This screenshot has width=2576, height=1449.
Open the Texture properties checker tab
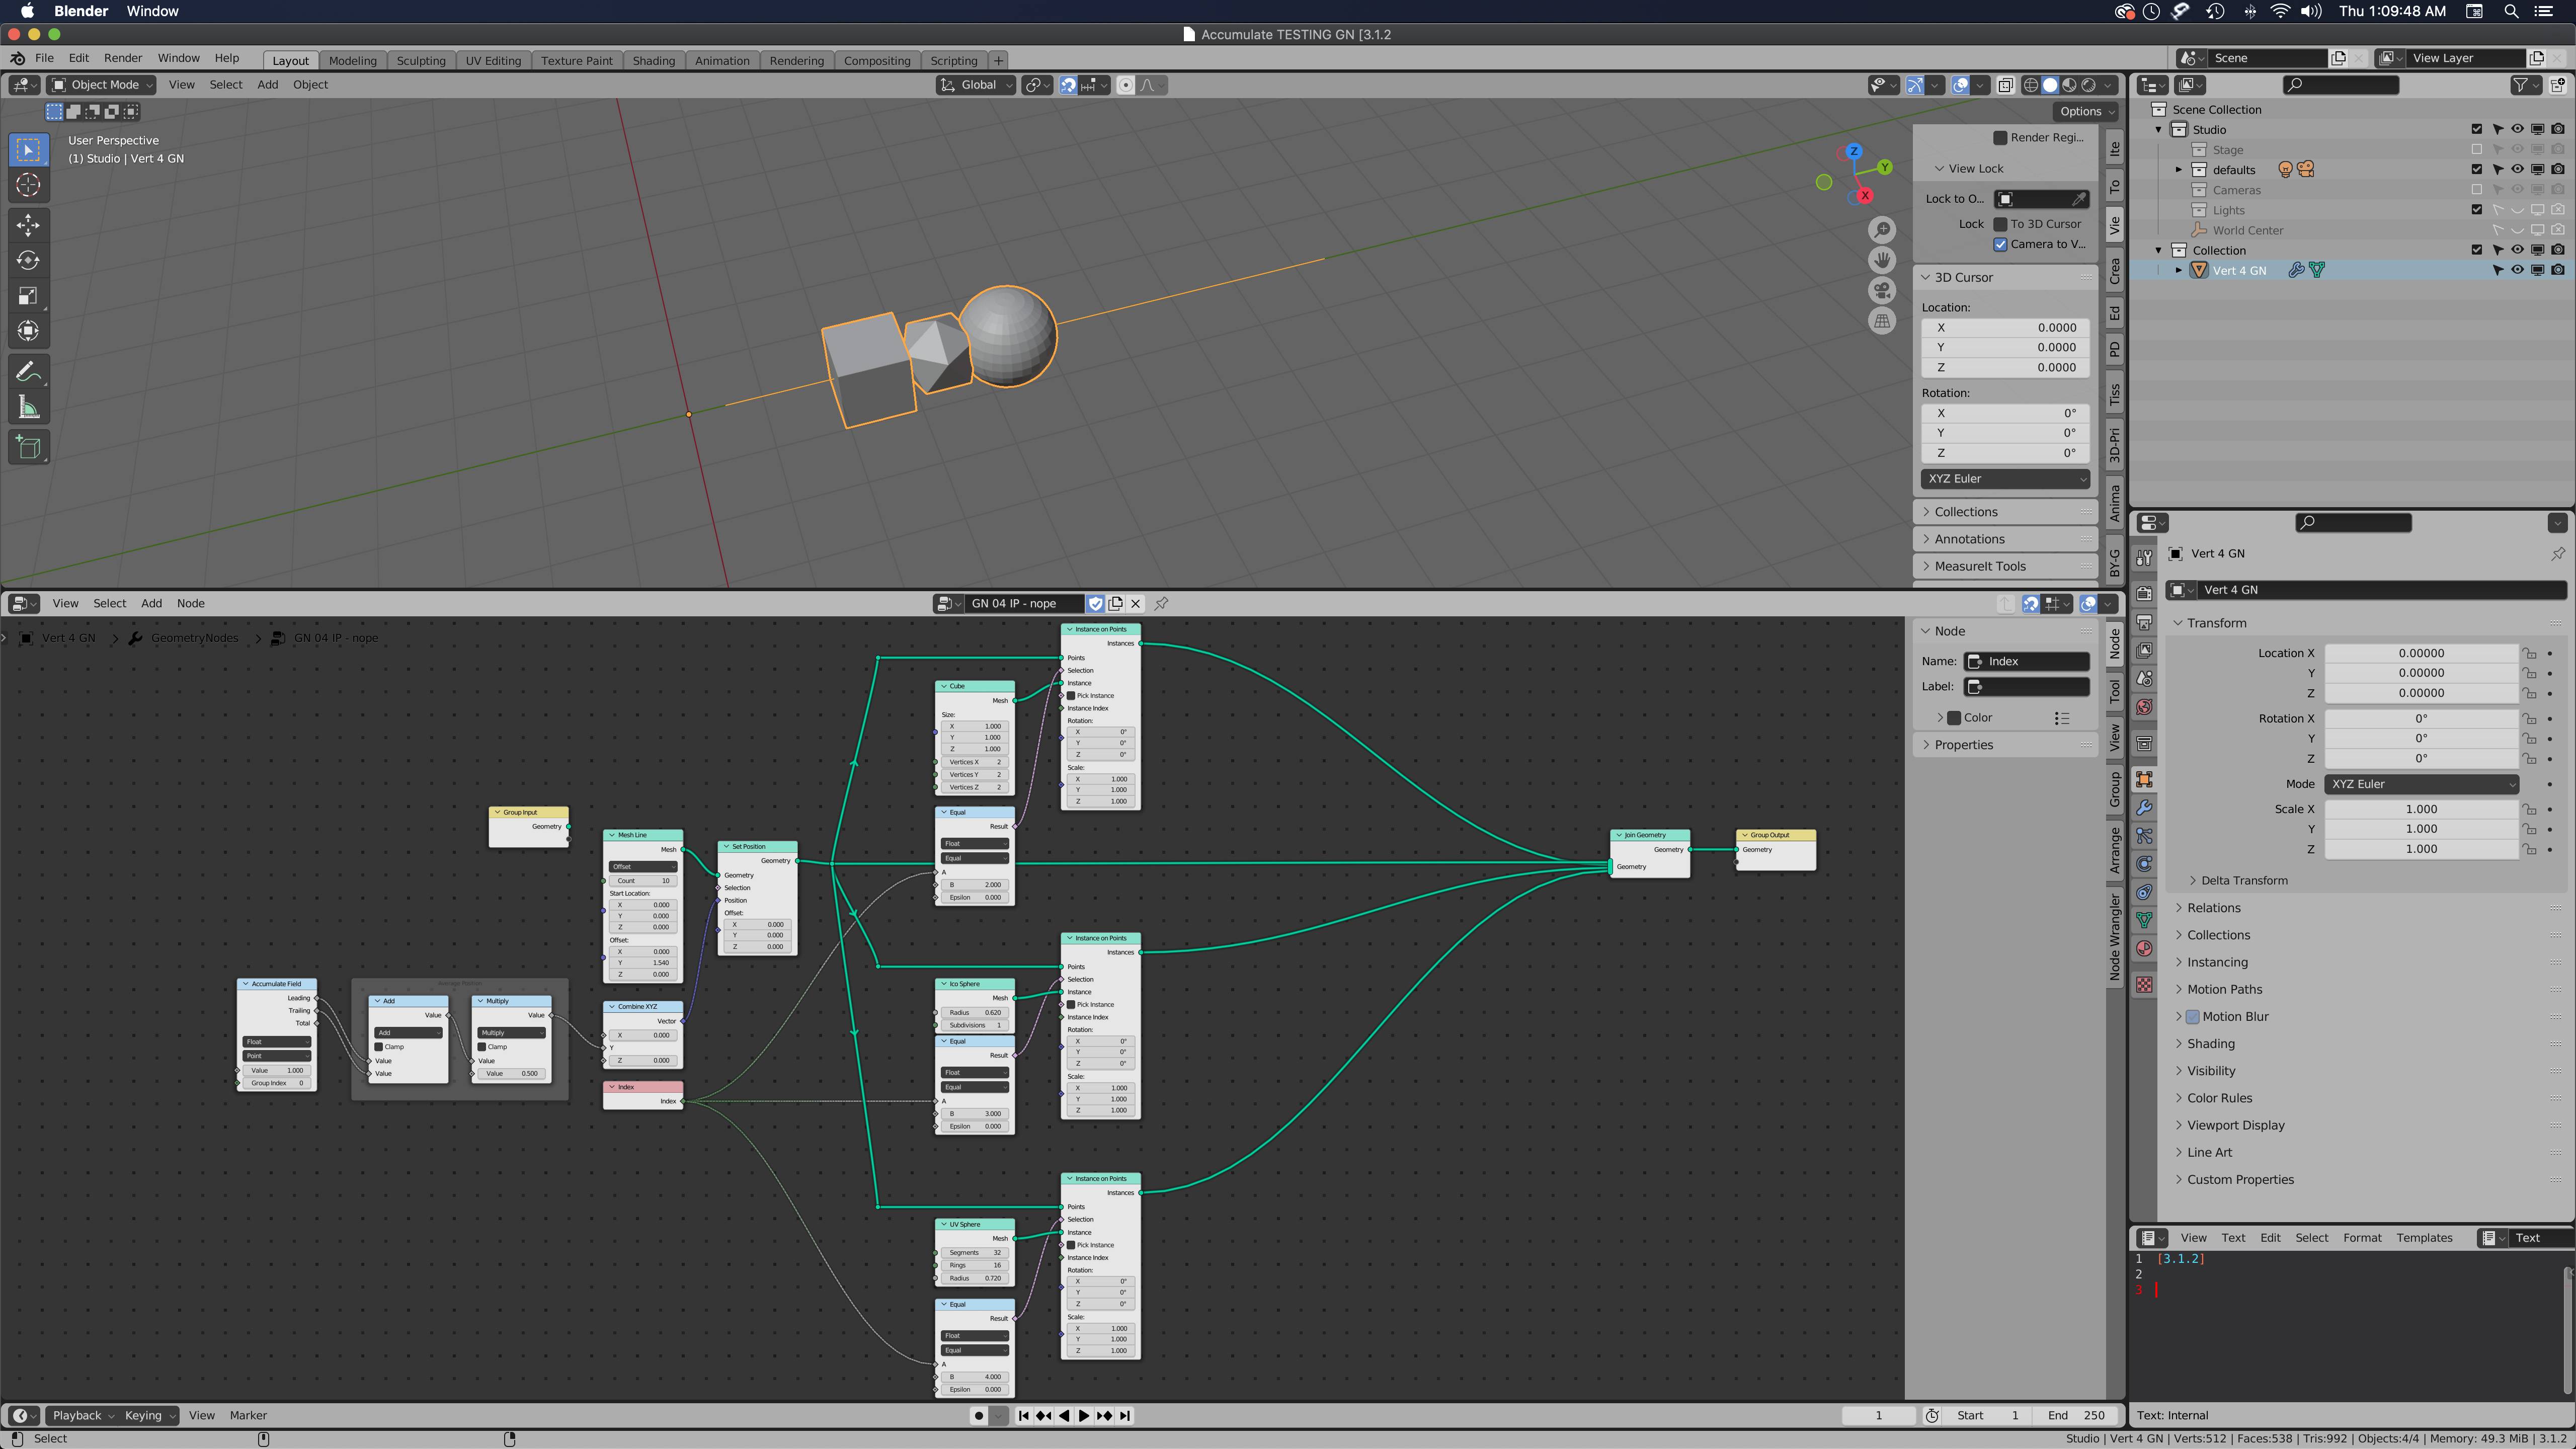tap(2144, 985)
